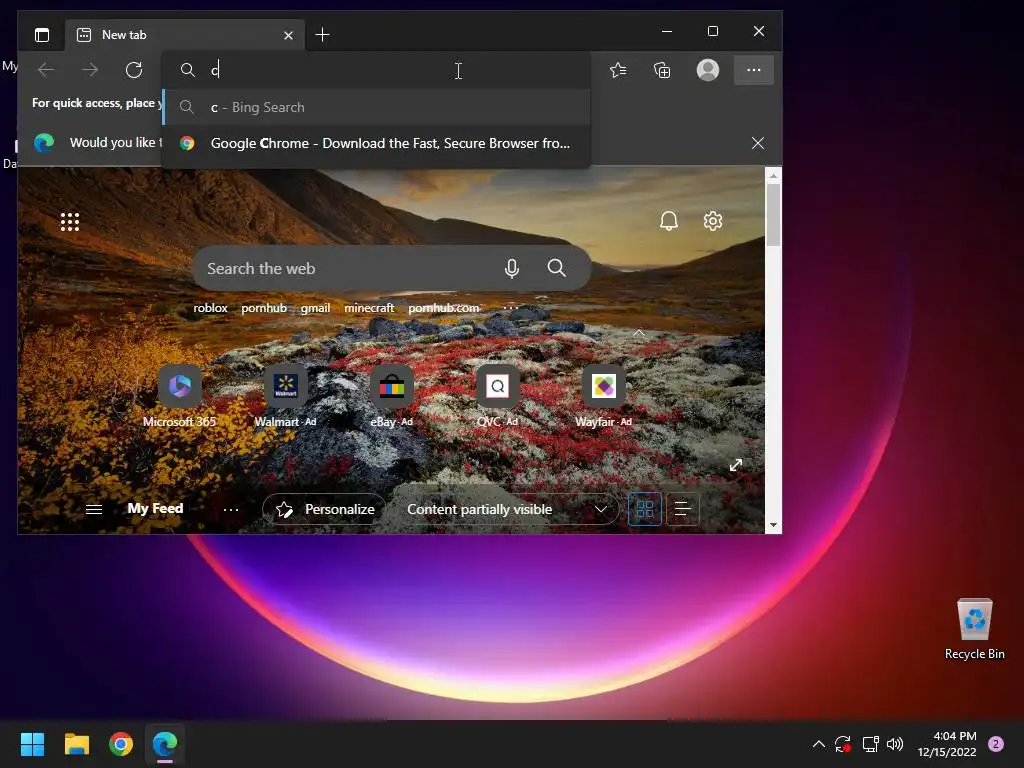Open the eBay quick link
1024x768 pixels.
pos(392,396)
